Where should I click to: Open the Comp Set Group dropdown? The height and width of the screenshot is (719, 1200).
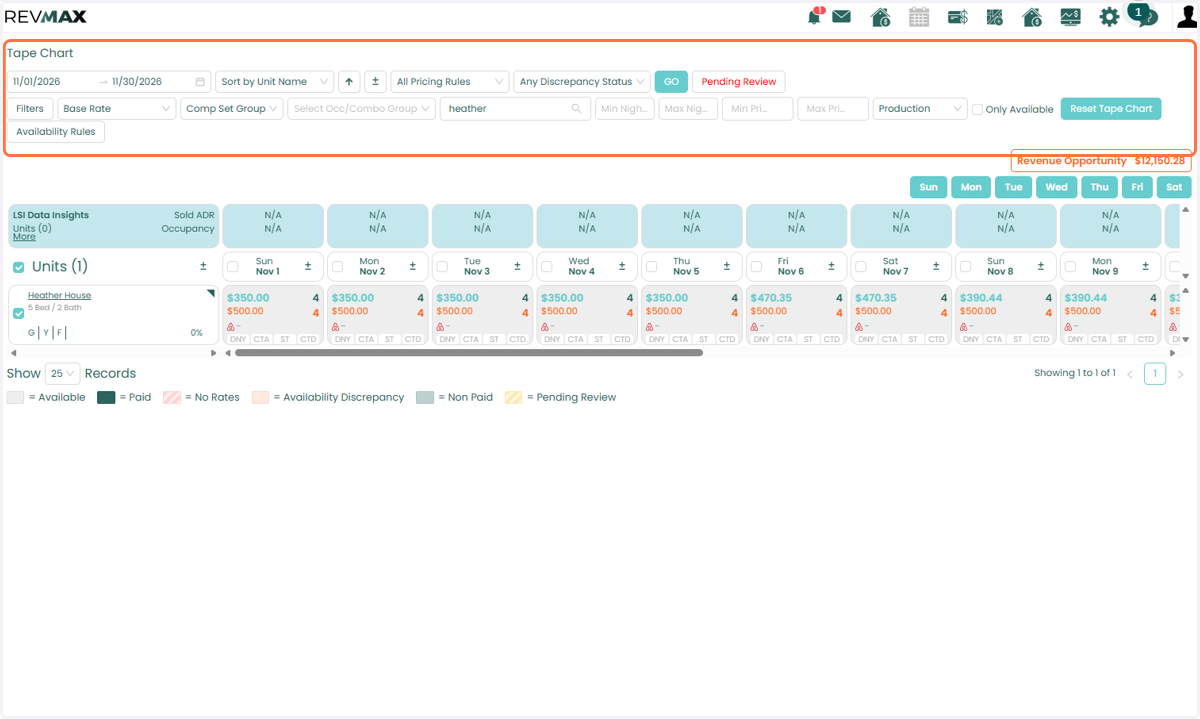pos(232,109)
